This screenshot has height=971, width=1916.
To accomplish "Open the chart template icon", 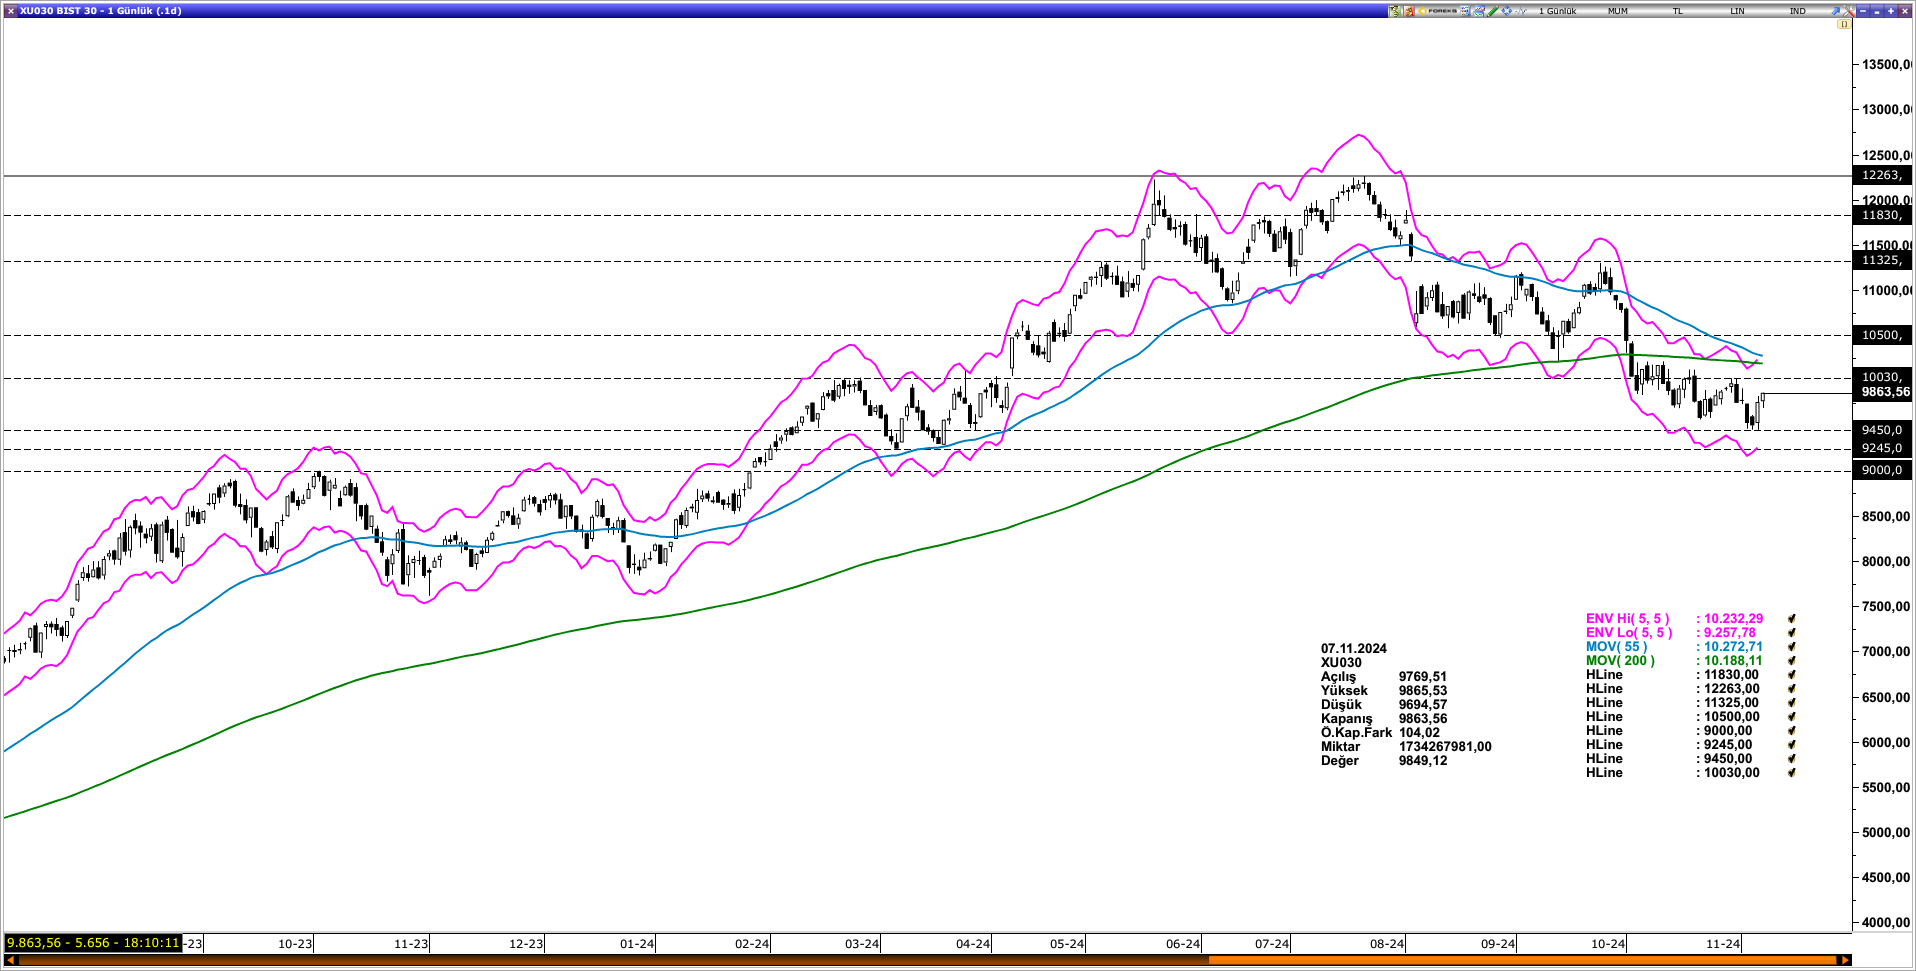I will 1479,11.
